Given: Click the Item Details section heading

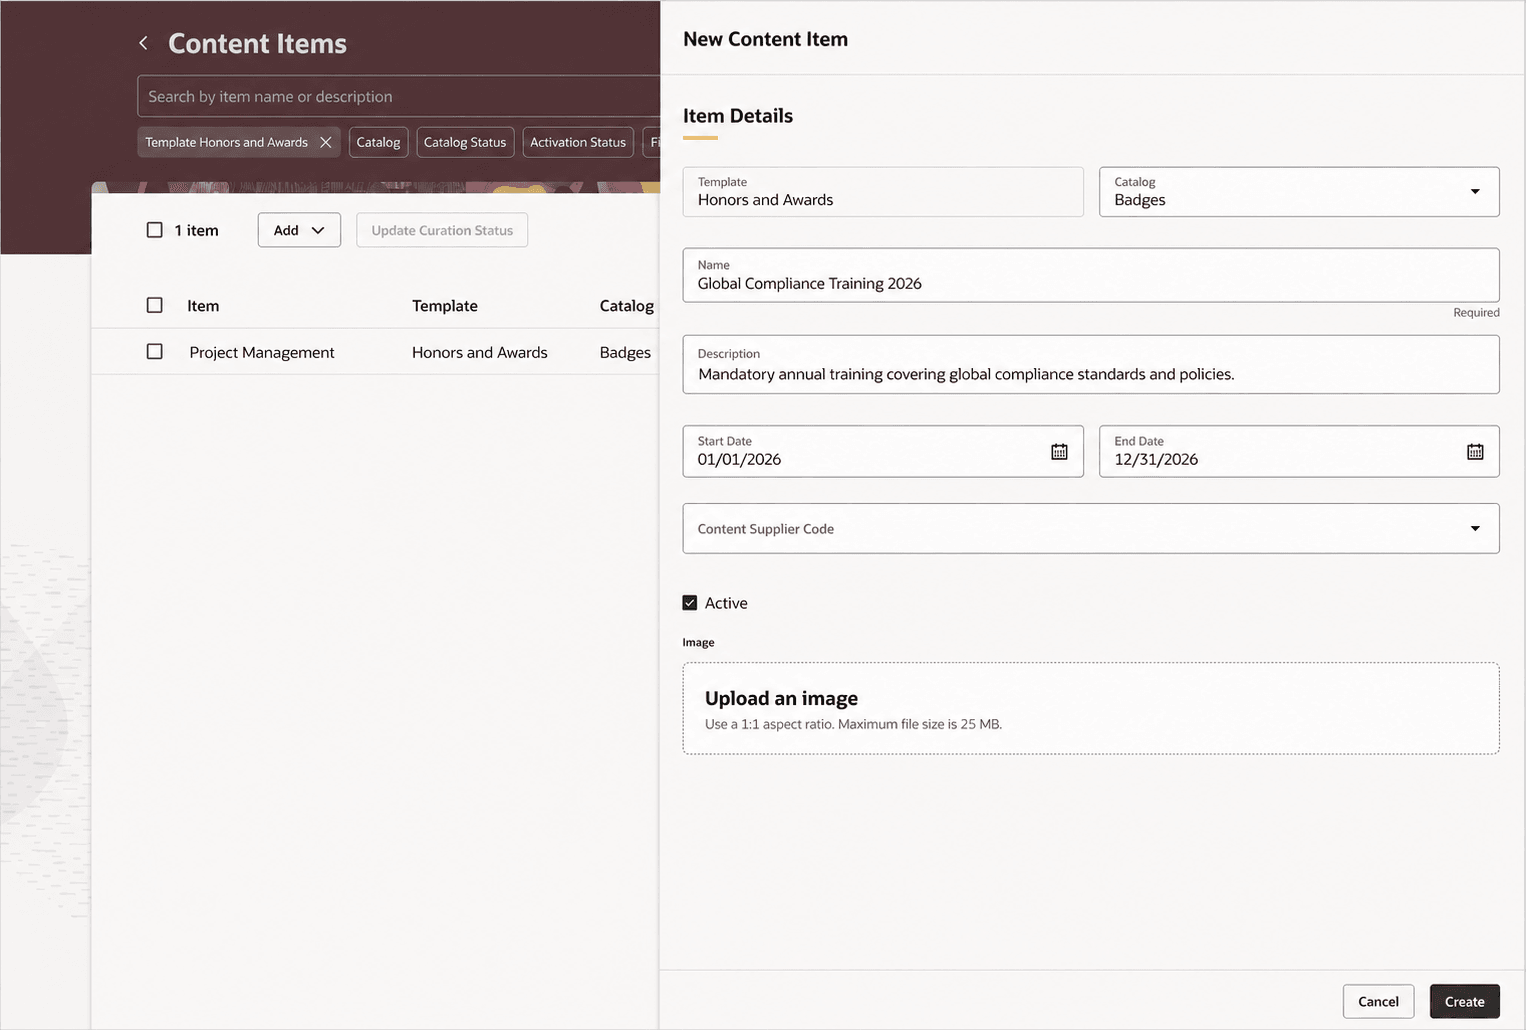Looking at the screenshot, I should 738,116.
